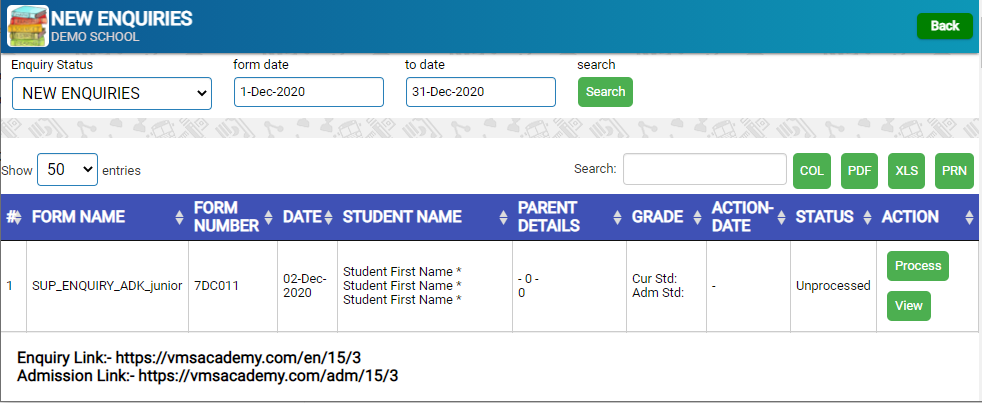This screenshot has width=982, height=403.
Task: Open the Enquiry Status dropdown
Action: (x=112, y=93)
